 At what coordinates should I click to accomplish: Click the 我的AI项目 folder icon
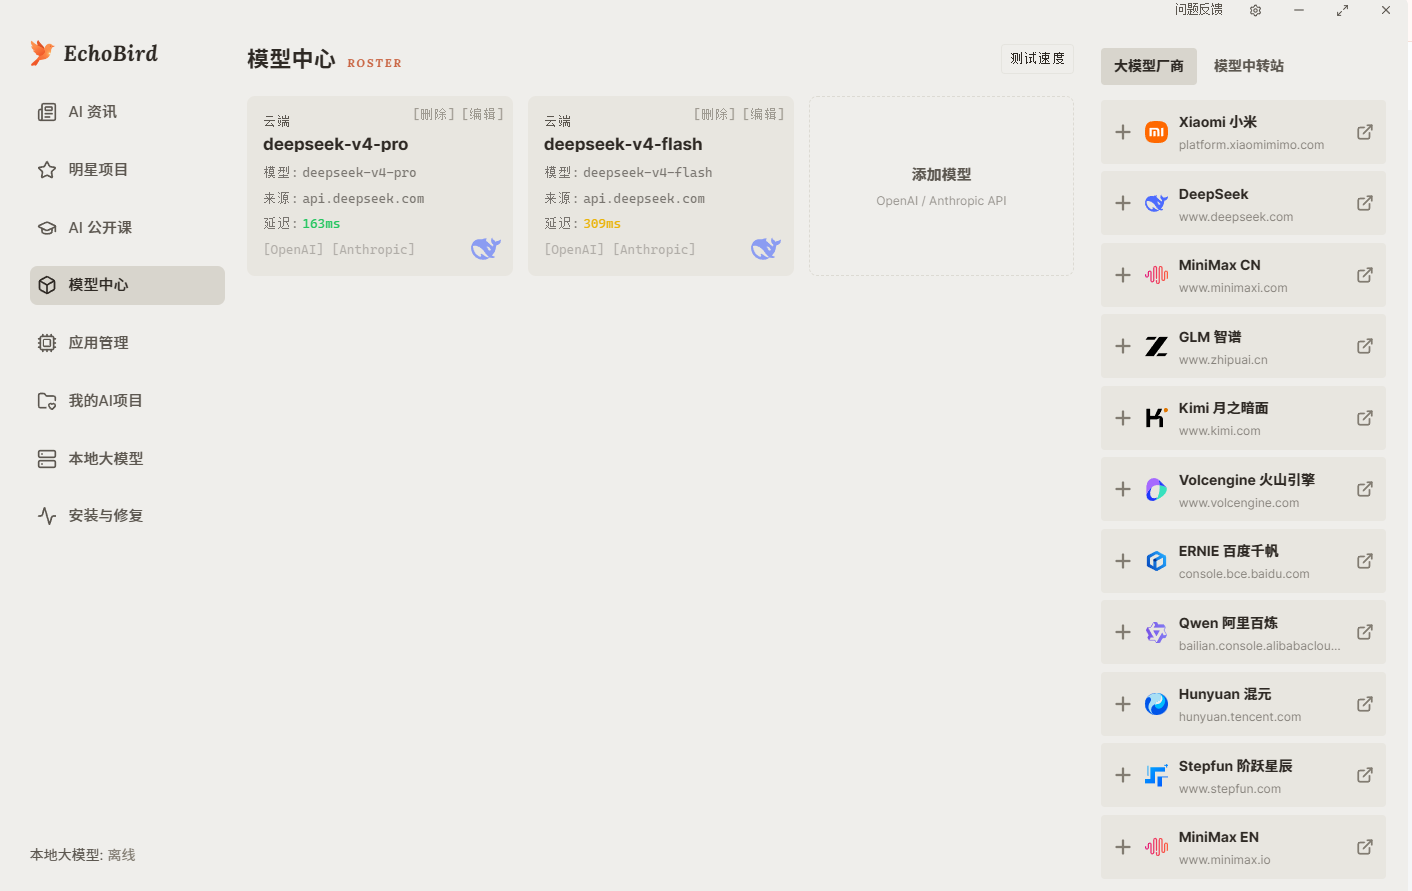(47, 401)
